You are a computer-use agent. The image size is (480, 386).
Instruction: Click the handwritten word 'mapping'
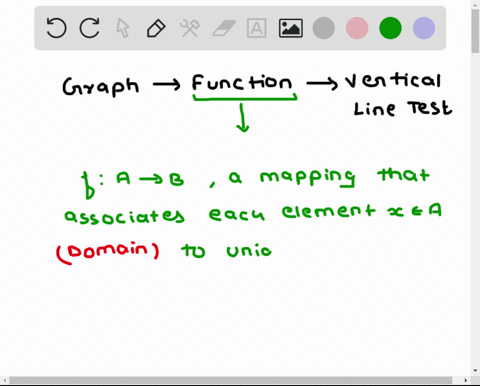(307, 177)
